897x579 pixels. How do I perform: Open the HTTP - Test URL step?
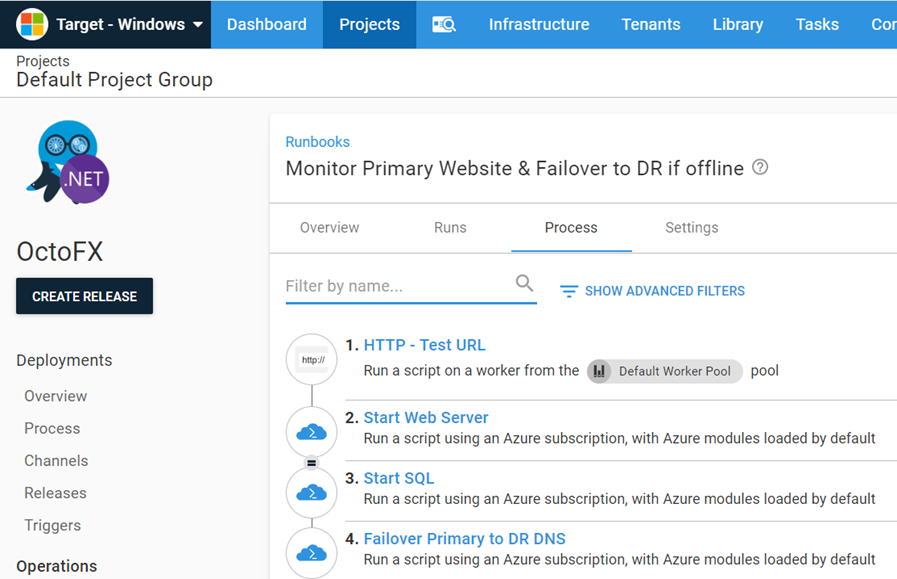tap(424, 345)
